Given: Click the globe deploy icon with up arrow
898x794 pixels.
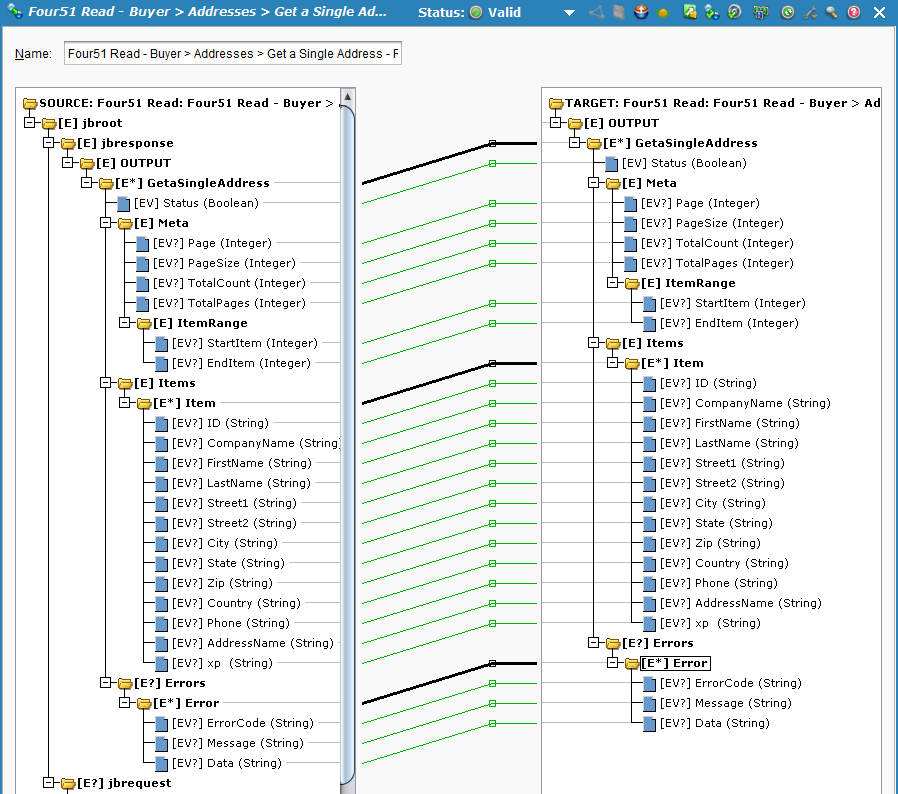Looking at the screenshot, I should coord(641,13).
